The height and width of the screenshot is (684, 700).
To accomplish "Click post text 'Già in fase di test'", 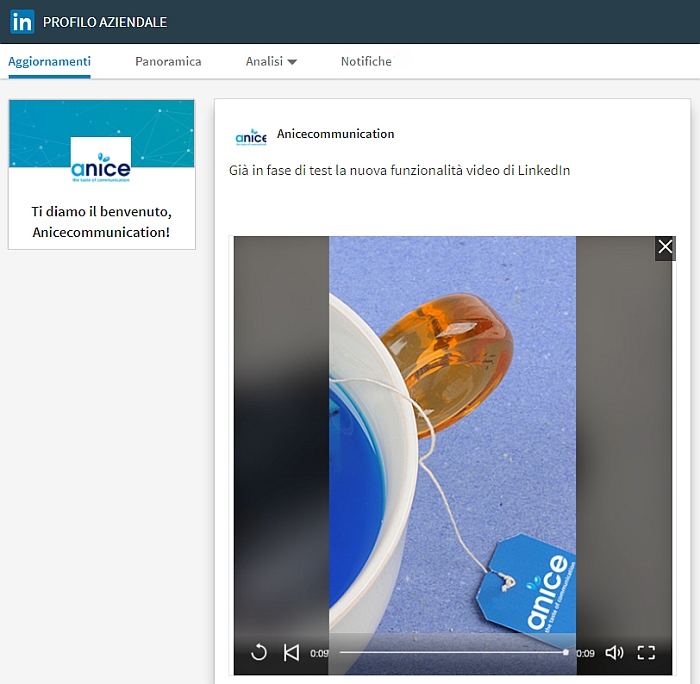I will point(399,171).
